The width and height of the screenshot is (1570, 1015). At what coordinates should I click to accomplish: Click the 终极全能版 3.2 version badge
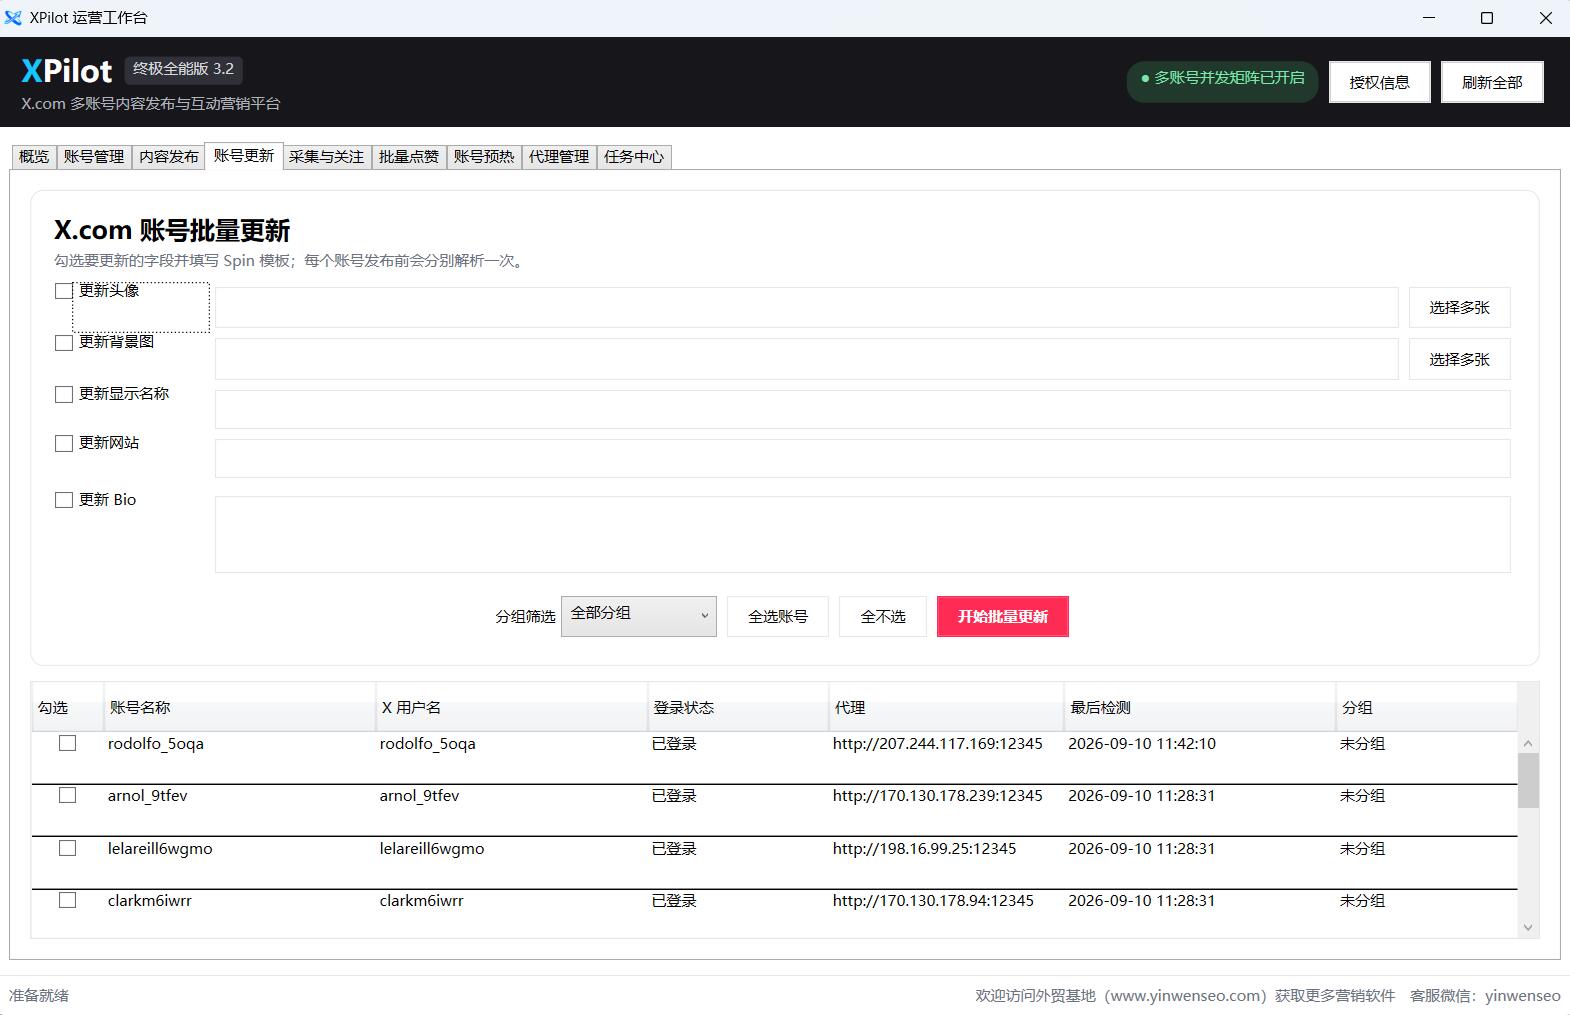click(x=183, y=69)
